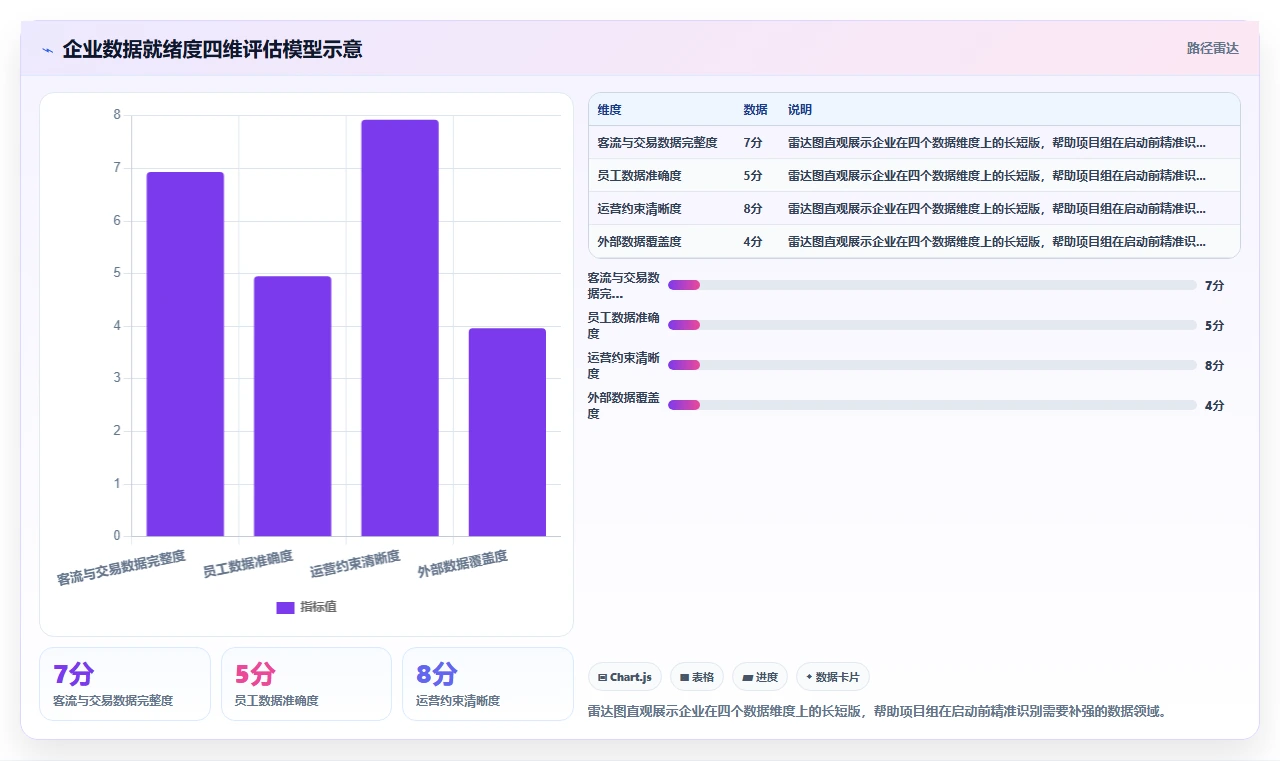This screenshot has width=1280, height=761.
Task: Select the 运营约束清晰度 table row
Action: (x=914, y=209)
